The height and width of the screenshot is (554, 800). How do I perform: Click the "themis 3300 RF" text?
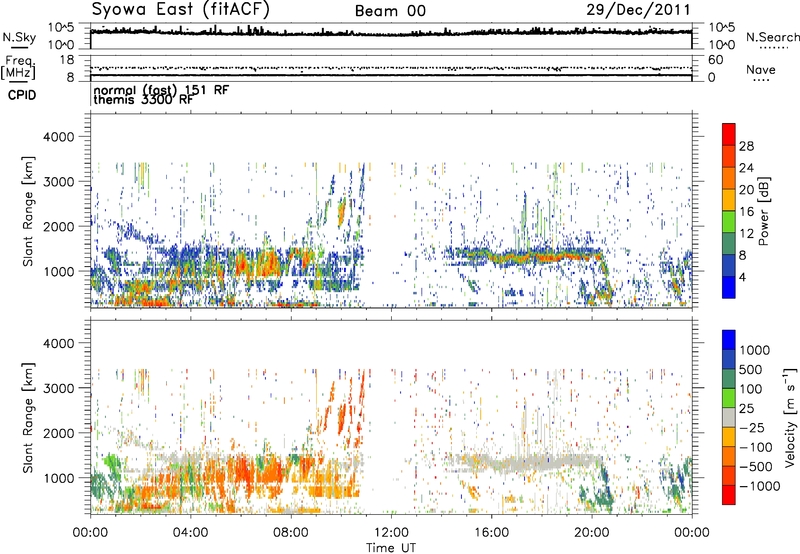143,100
